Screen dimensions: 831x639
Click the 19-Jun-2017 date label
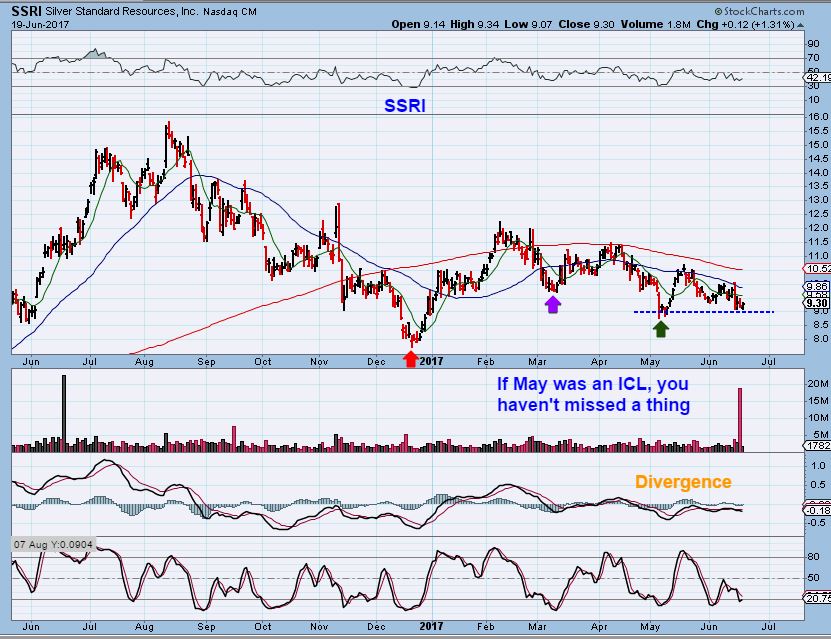(40, 24)
